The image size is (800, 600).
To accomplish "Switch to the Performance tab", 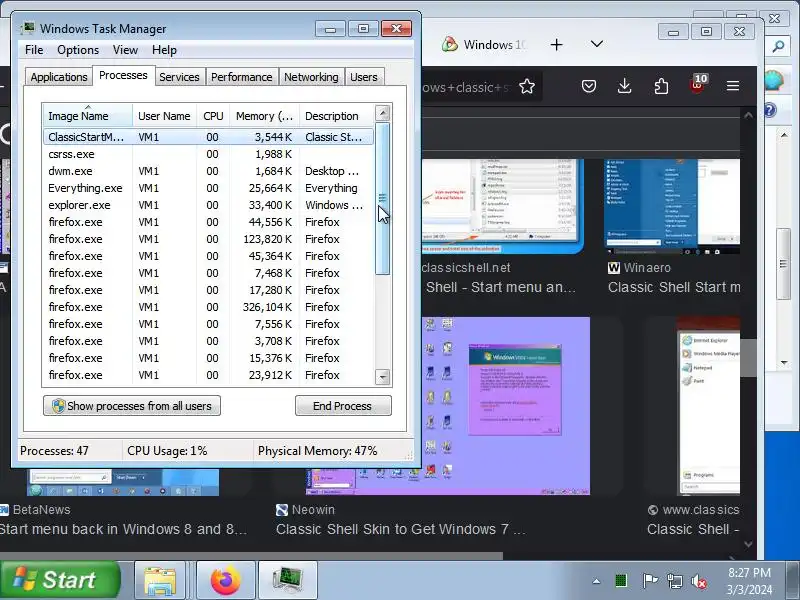I will (x=241, y=77).
